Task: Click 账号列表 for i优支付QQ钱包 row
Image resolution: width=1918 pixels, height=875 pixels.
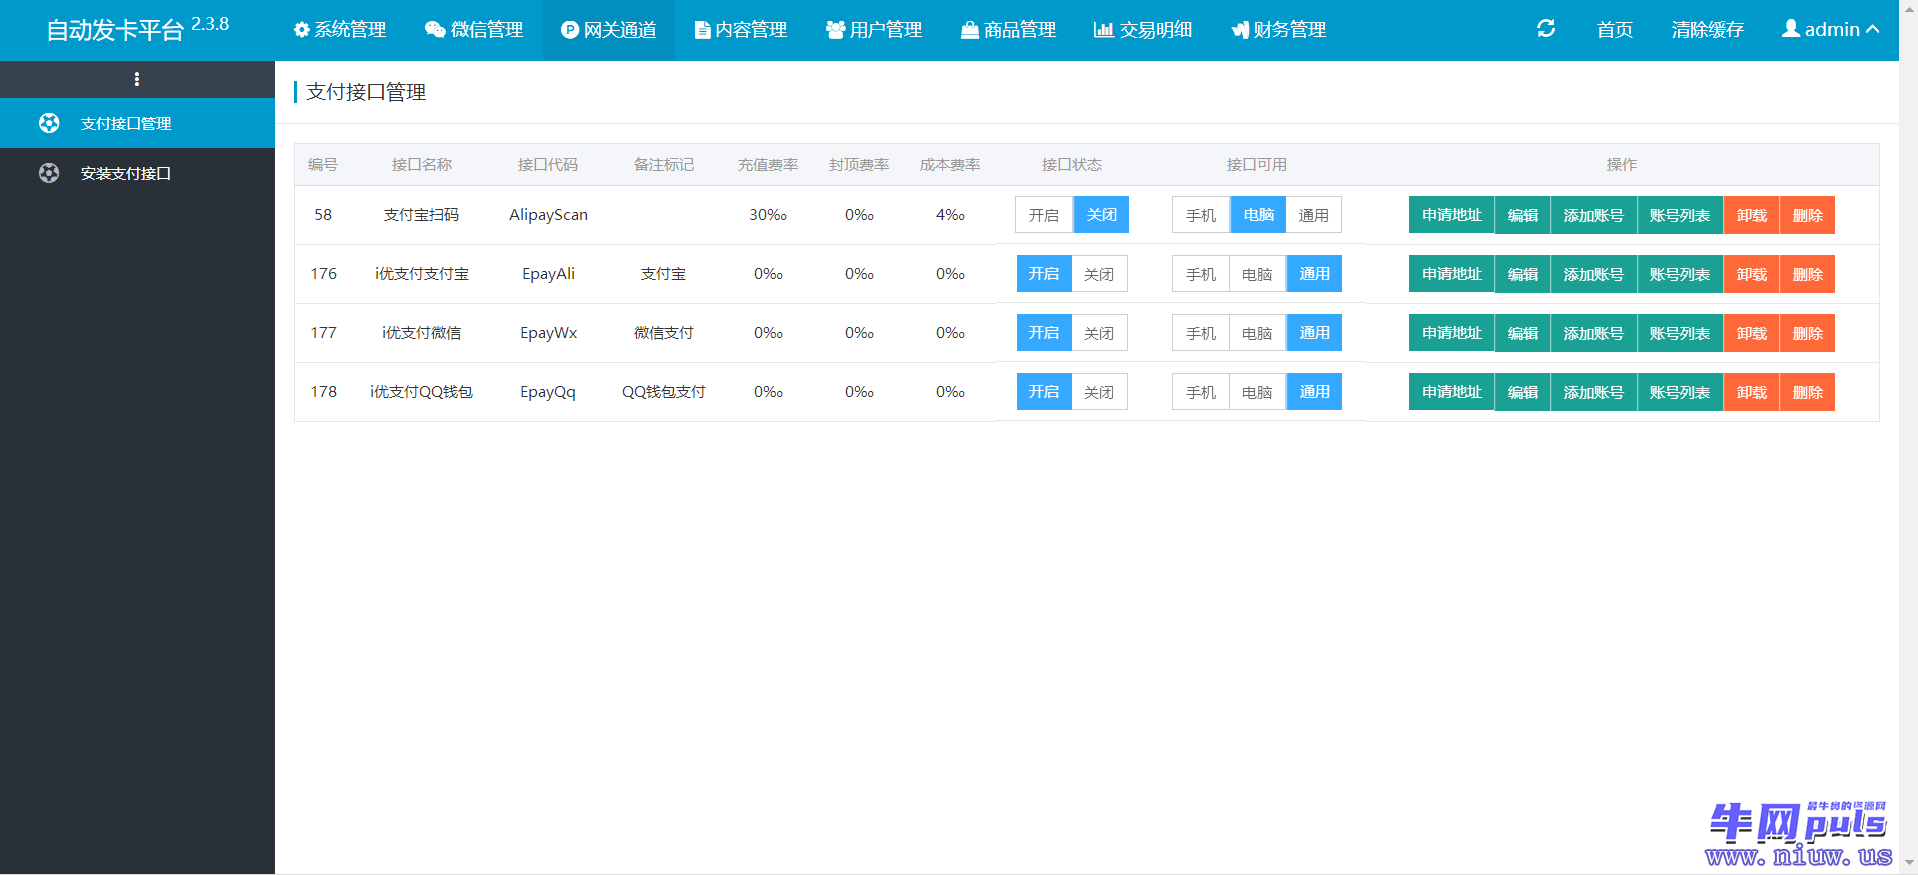Action: click(1680, 392)
